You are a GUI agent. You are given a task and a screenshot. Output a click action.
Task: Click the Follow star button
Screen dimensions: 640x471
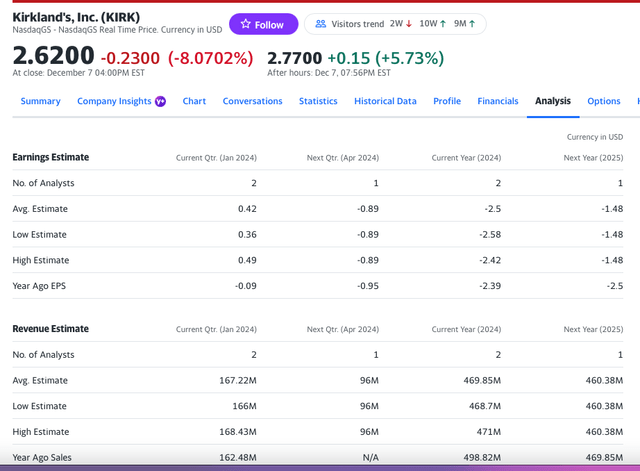pos(263,24)
